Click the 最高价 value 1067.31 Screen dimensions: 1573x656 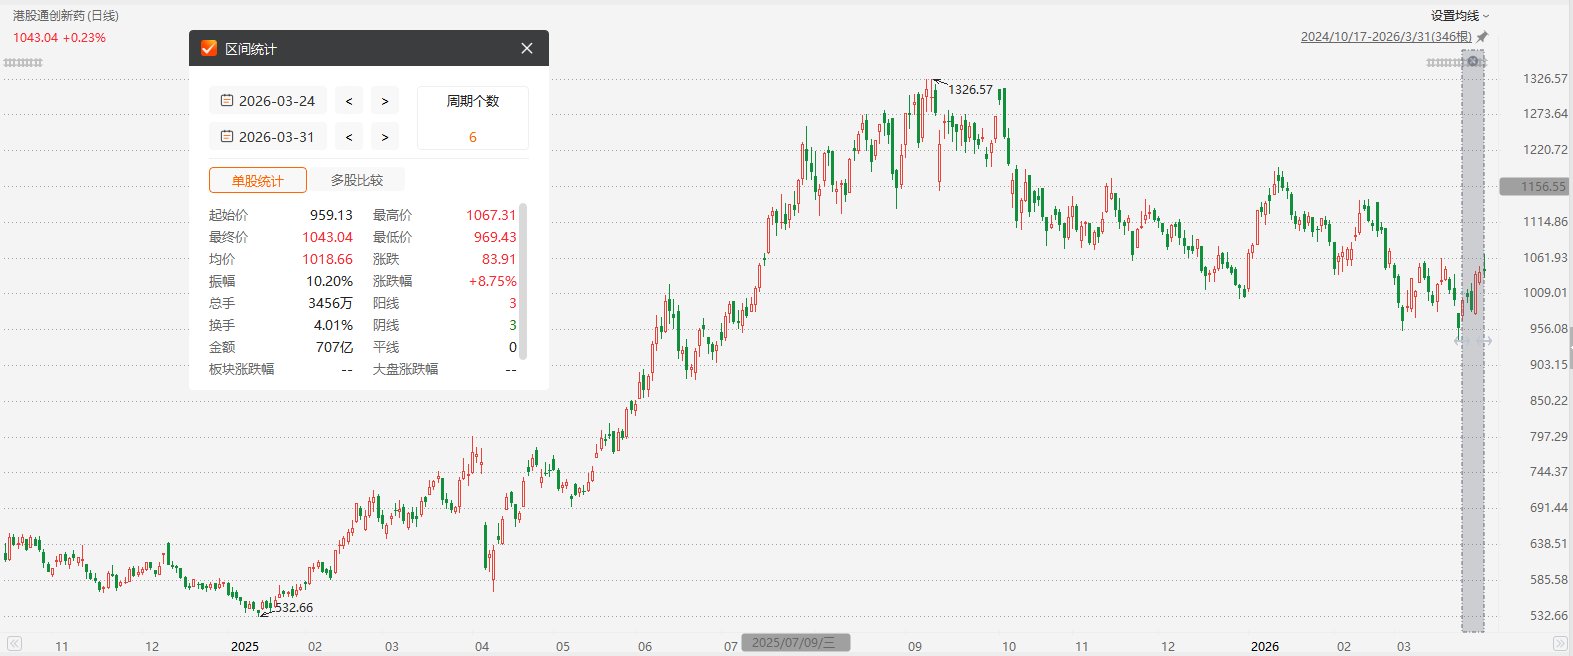(x=491, y=215)
